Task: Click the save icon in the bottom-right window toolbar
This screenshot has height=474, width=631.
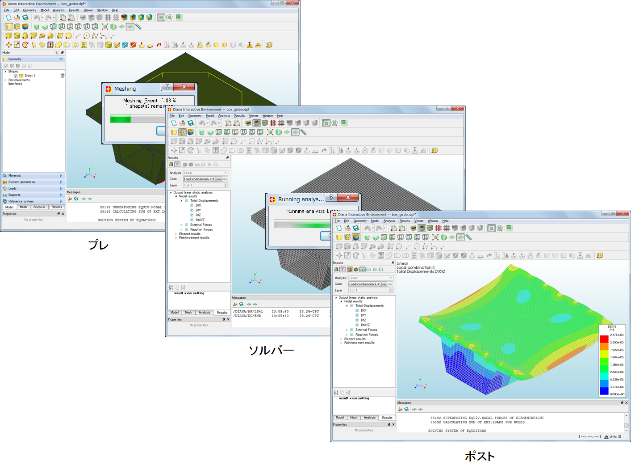Action: pos(356,229)
